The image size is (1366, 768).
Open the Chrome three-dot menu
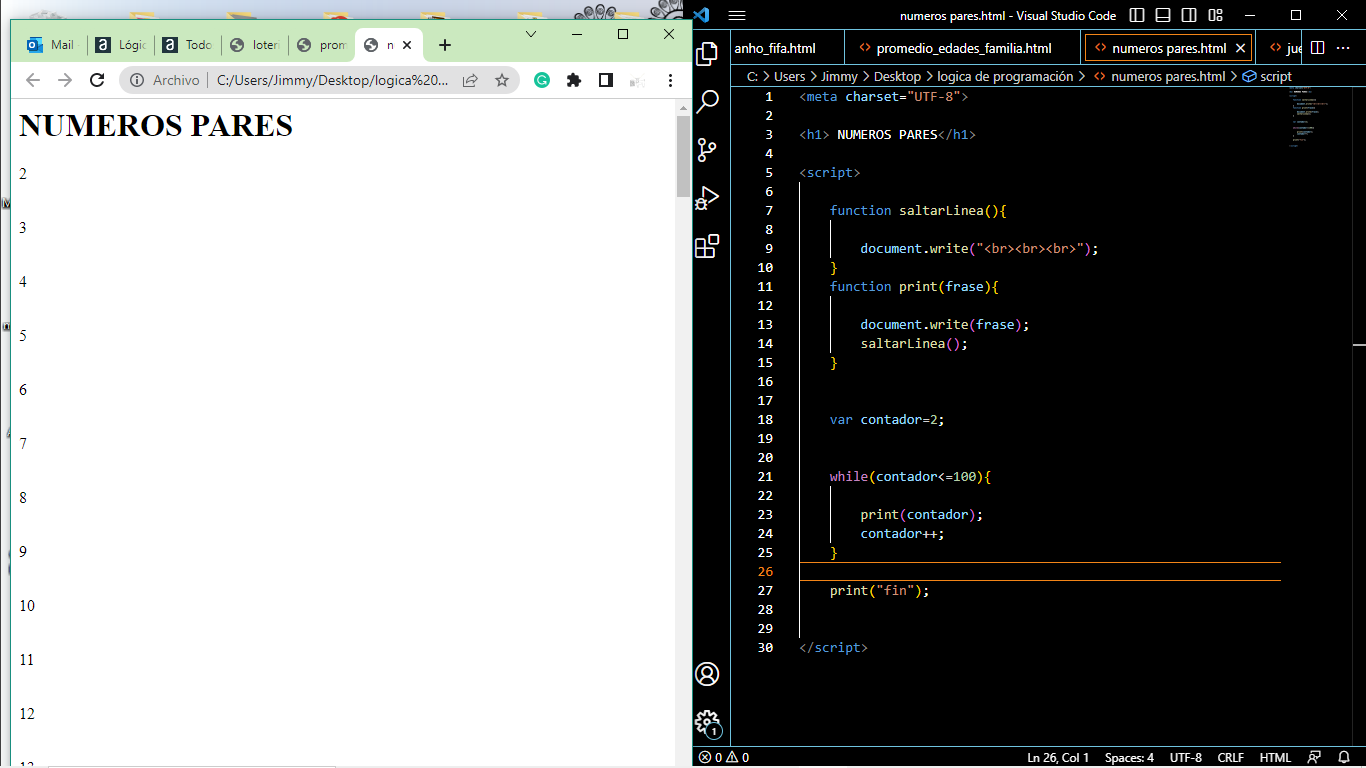[x=670, y=80]
